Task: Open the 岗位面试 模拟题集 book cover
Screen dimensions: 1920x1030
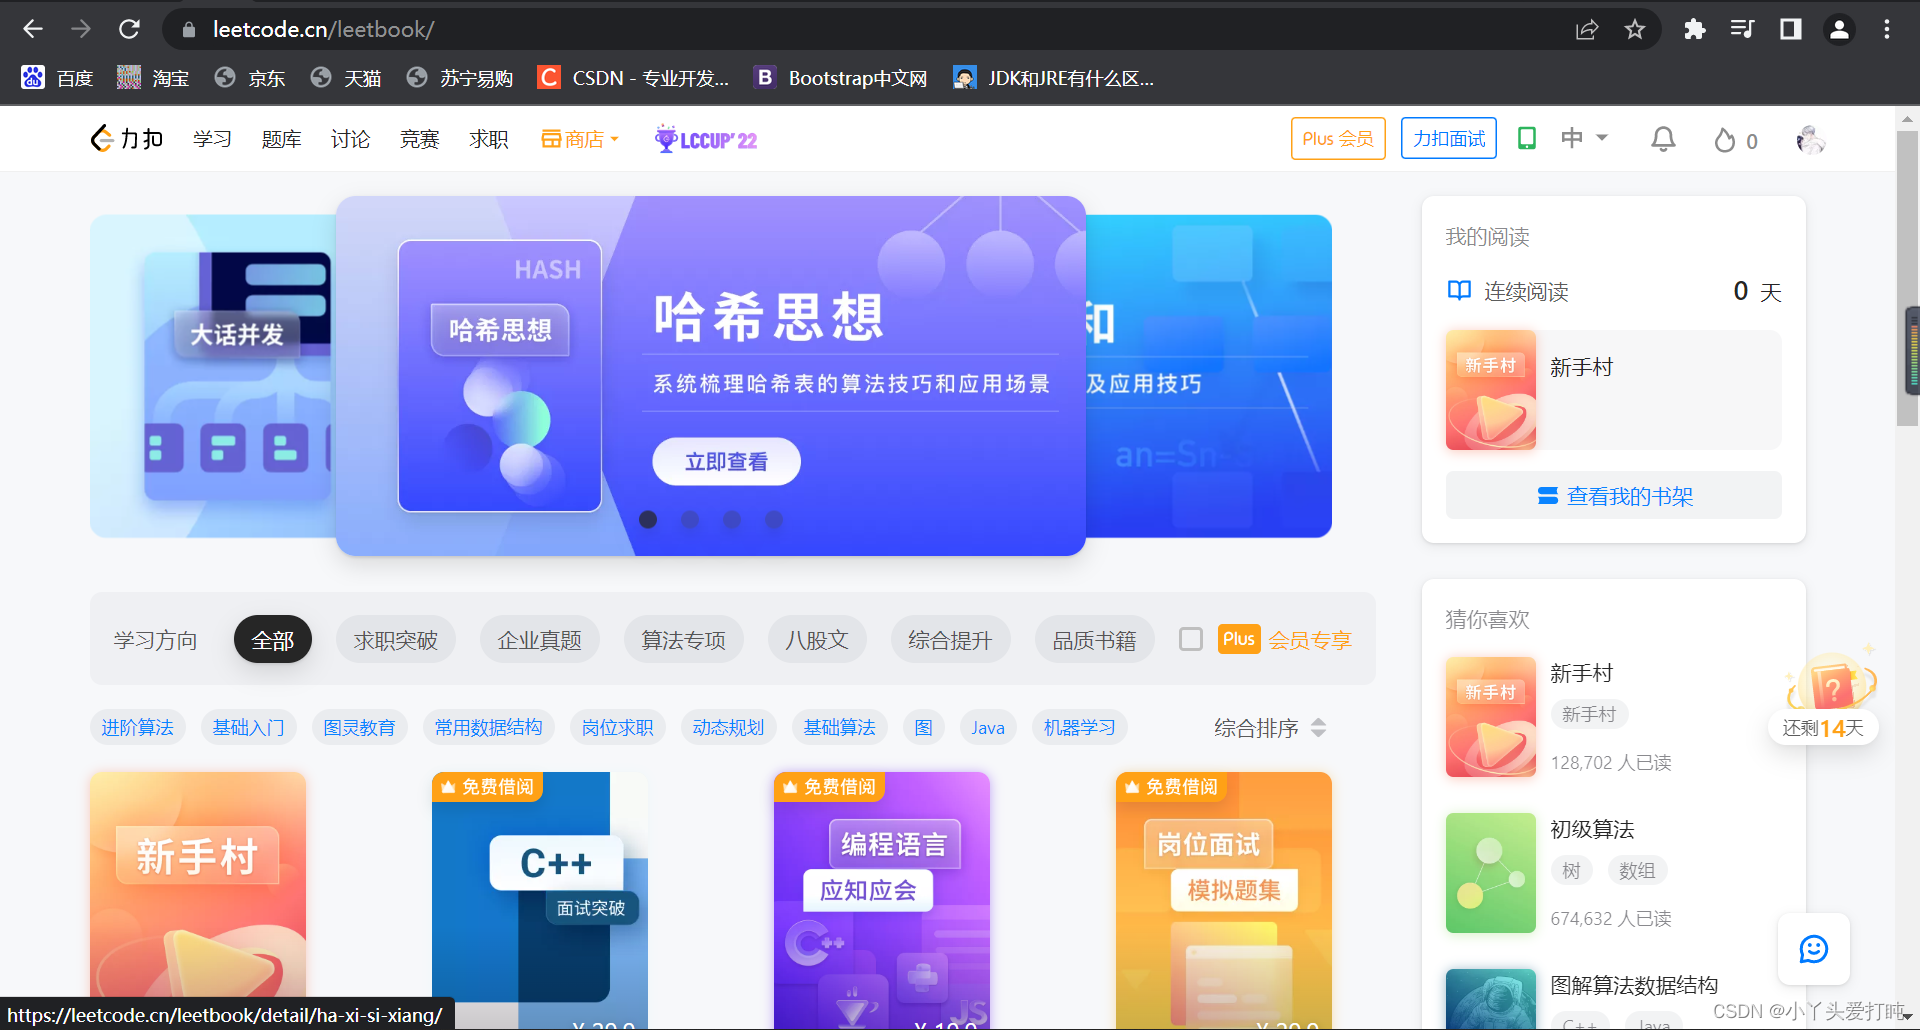Action: point(1224,900)
